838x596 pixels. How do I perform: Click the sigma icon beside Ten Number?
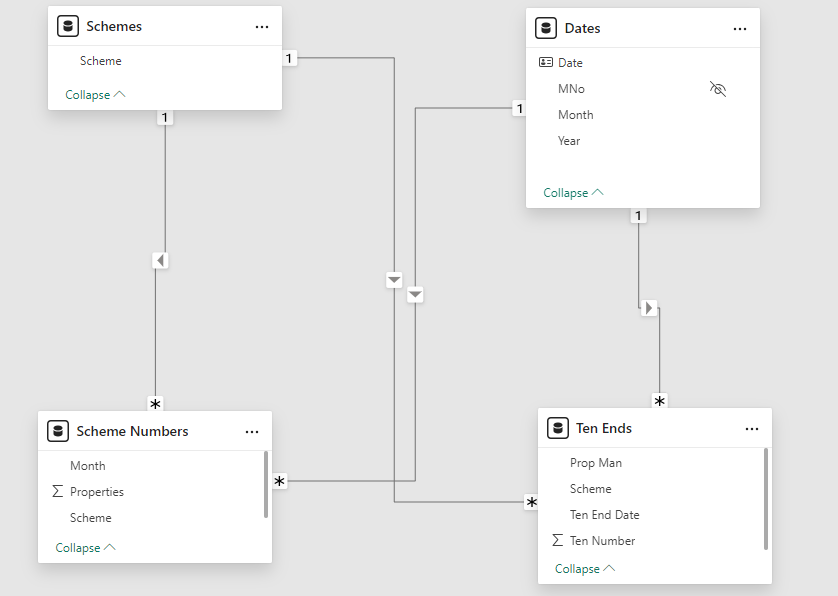pyautogui.click(x=557, y=540)
